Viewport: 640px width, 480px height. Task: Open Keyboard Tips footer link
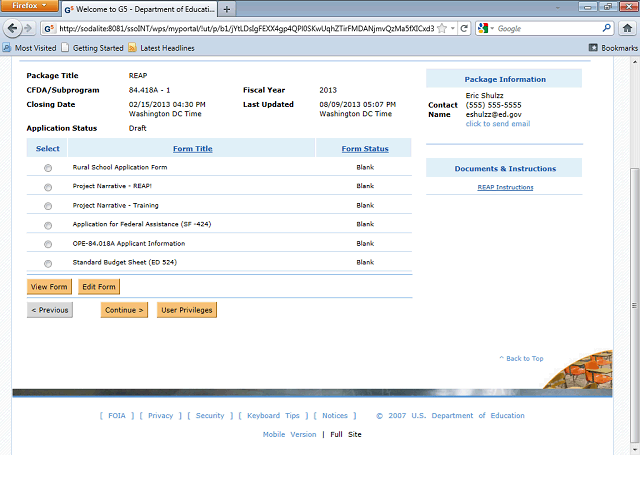(273, 416)
